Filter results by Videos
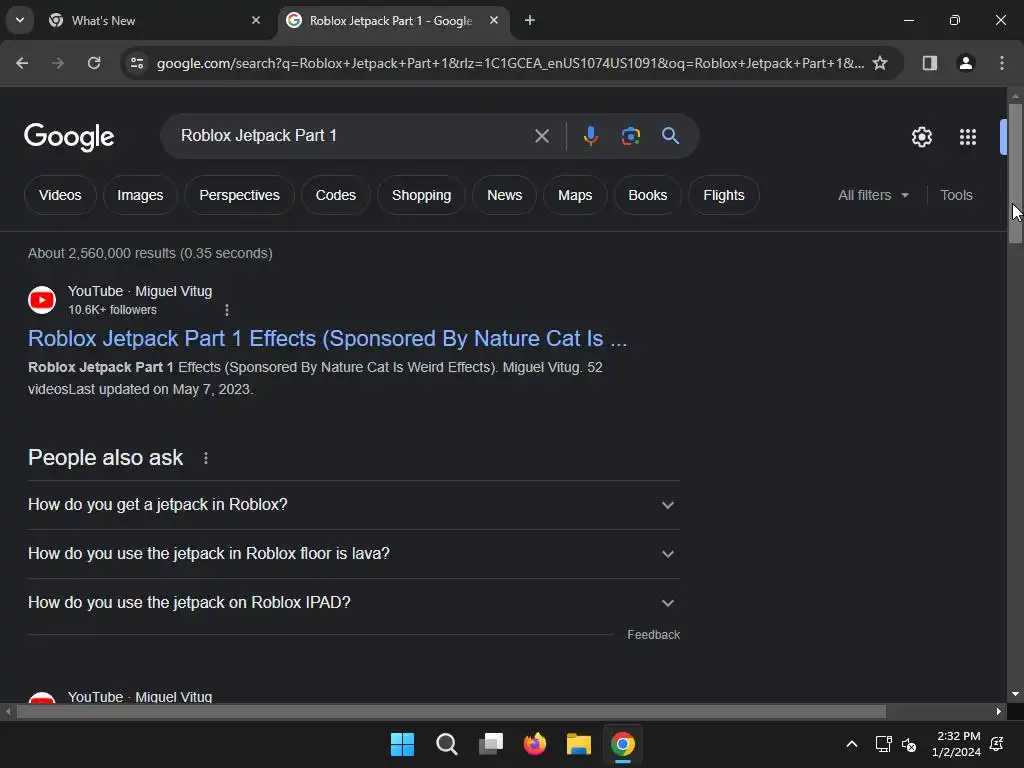Screen dimensions: 1024x768 tap(60, 195)
